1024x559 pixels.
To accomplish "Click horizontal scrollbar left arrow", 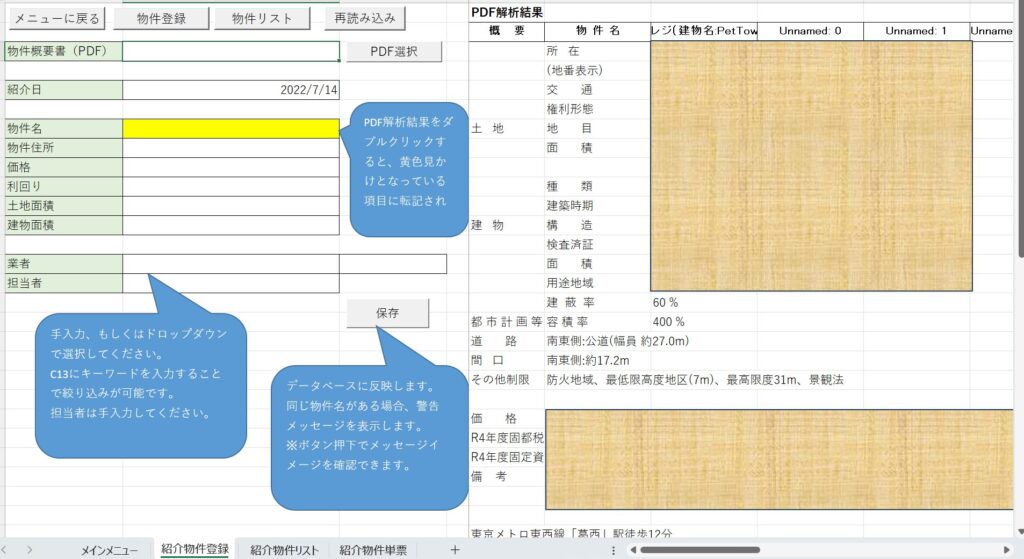I will pos(633,550).
